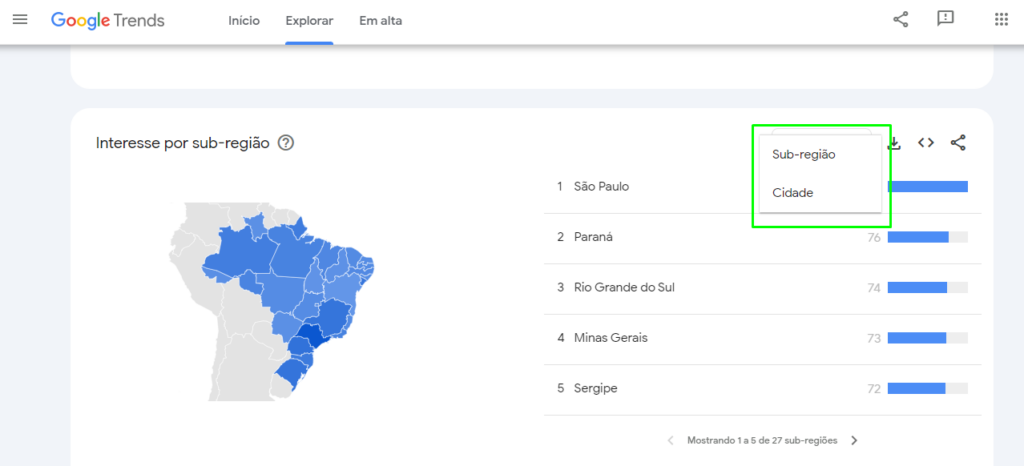
Task: Select the Explorar tab
Action: coord(310,21)
